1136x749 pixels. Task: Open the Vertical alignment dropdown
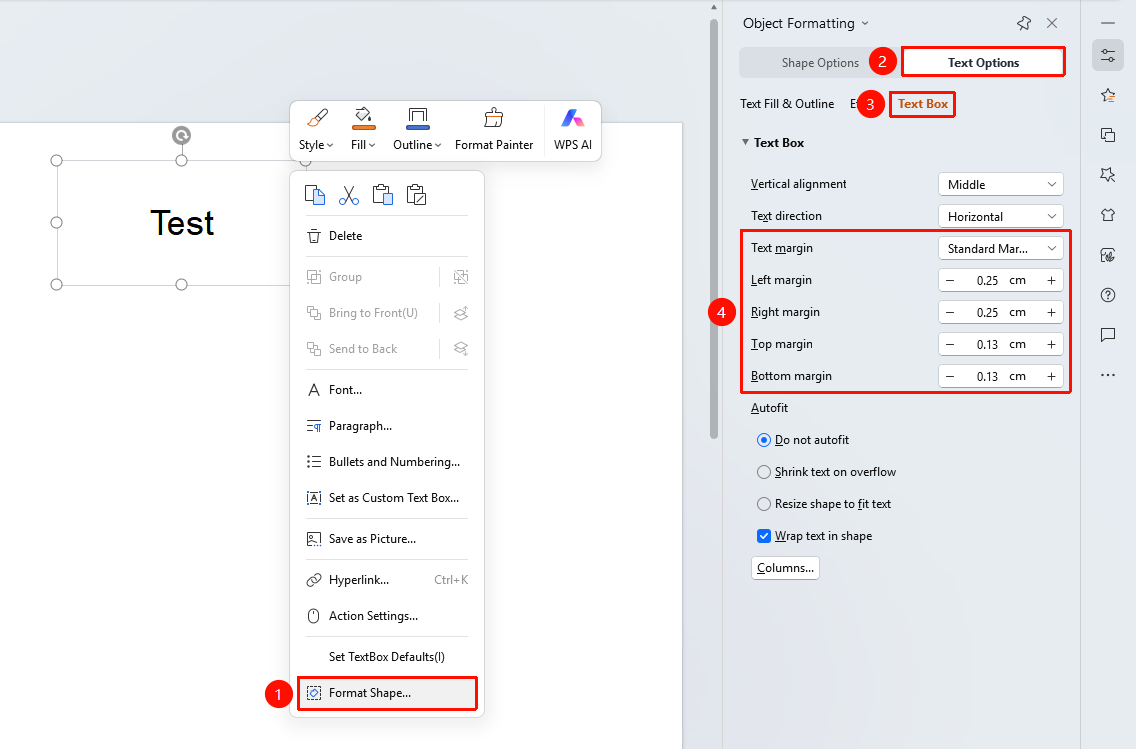pos(1001,184)
